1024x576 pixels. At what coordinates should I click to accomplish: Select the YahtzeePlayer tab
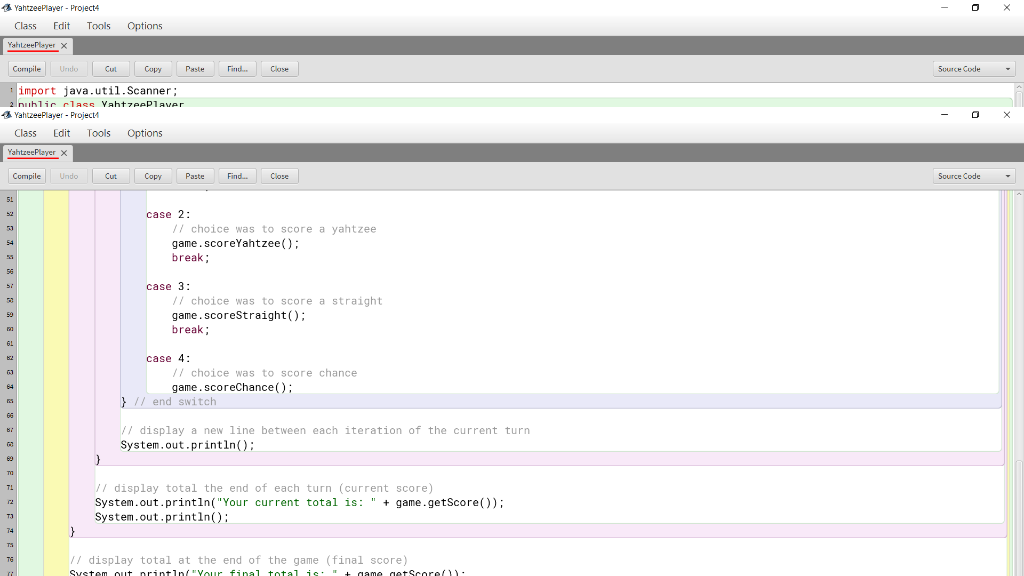pos(32,153)
